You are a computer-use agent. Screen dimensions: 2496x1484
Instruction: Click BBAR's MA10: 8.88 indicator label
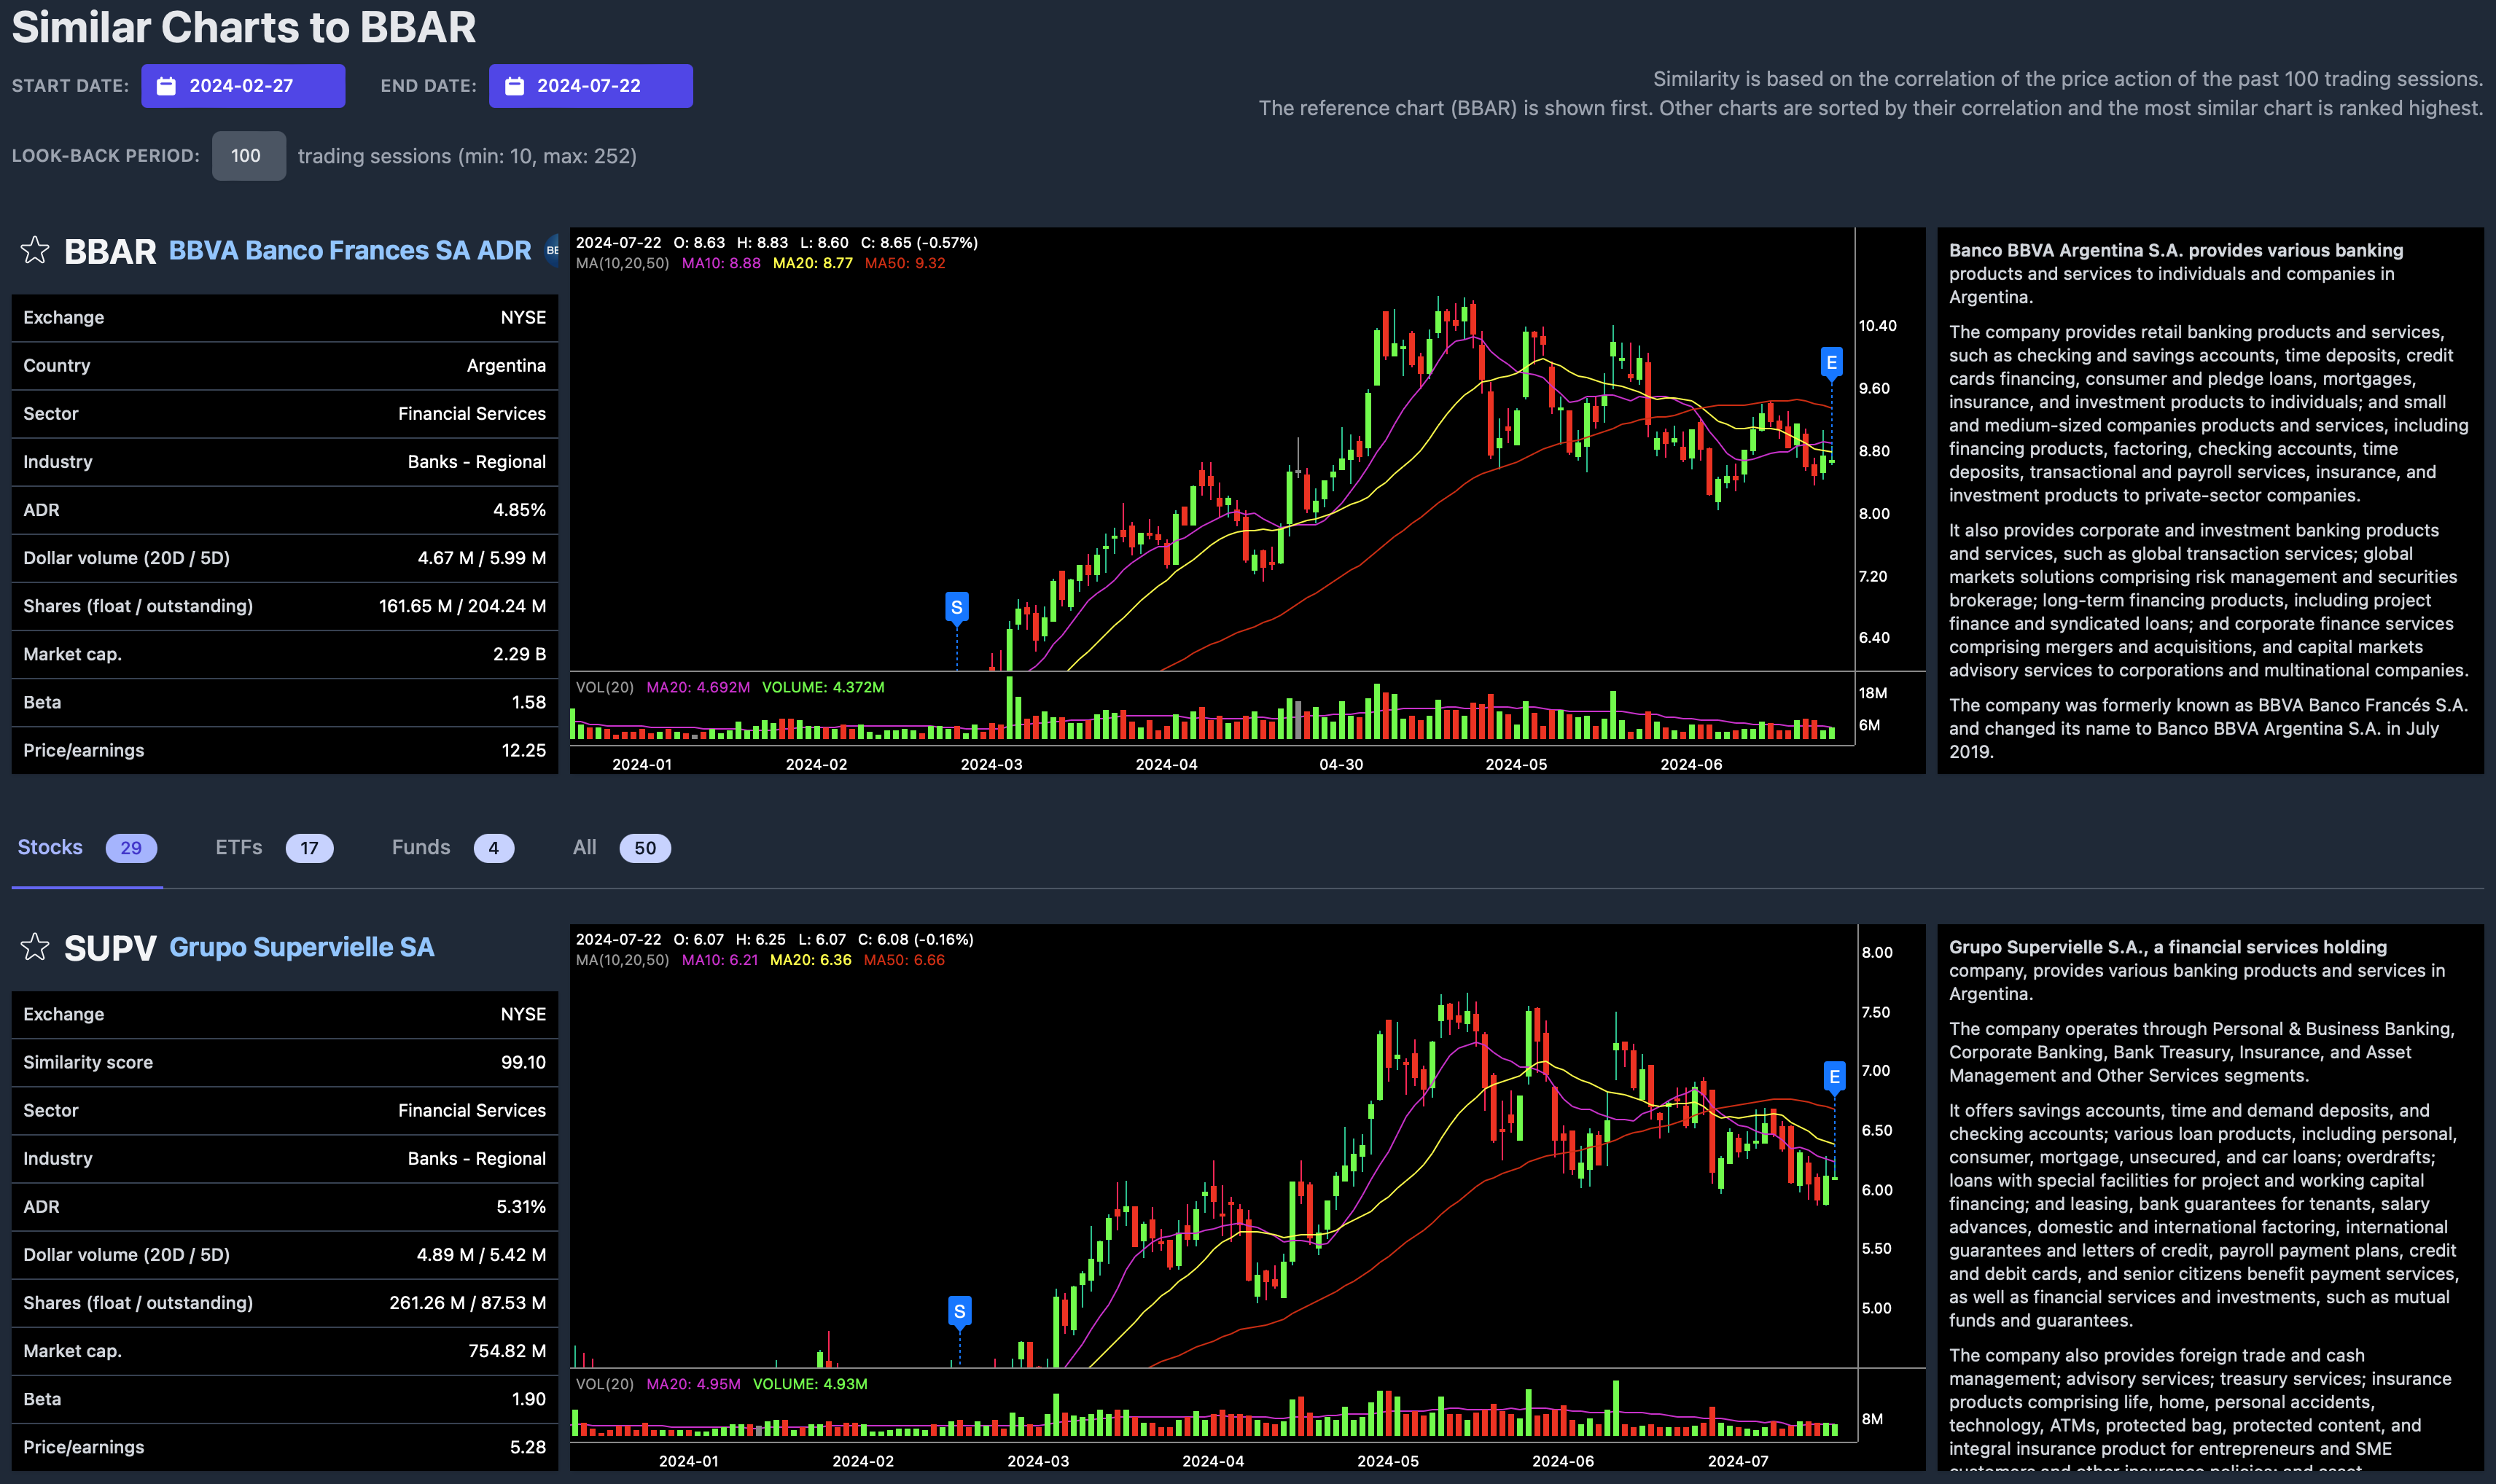tap(721, 263)
